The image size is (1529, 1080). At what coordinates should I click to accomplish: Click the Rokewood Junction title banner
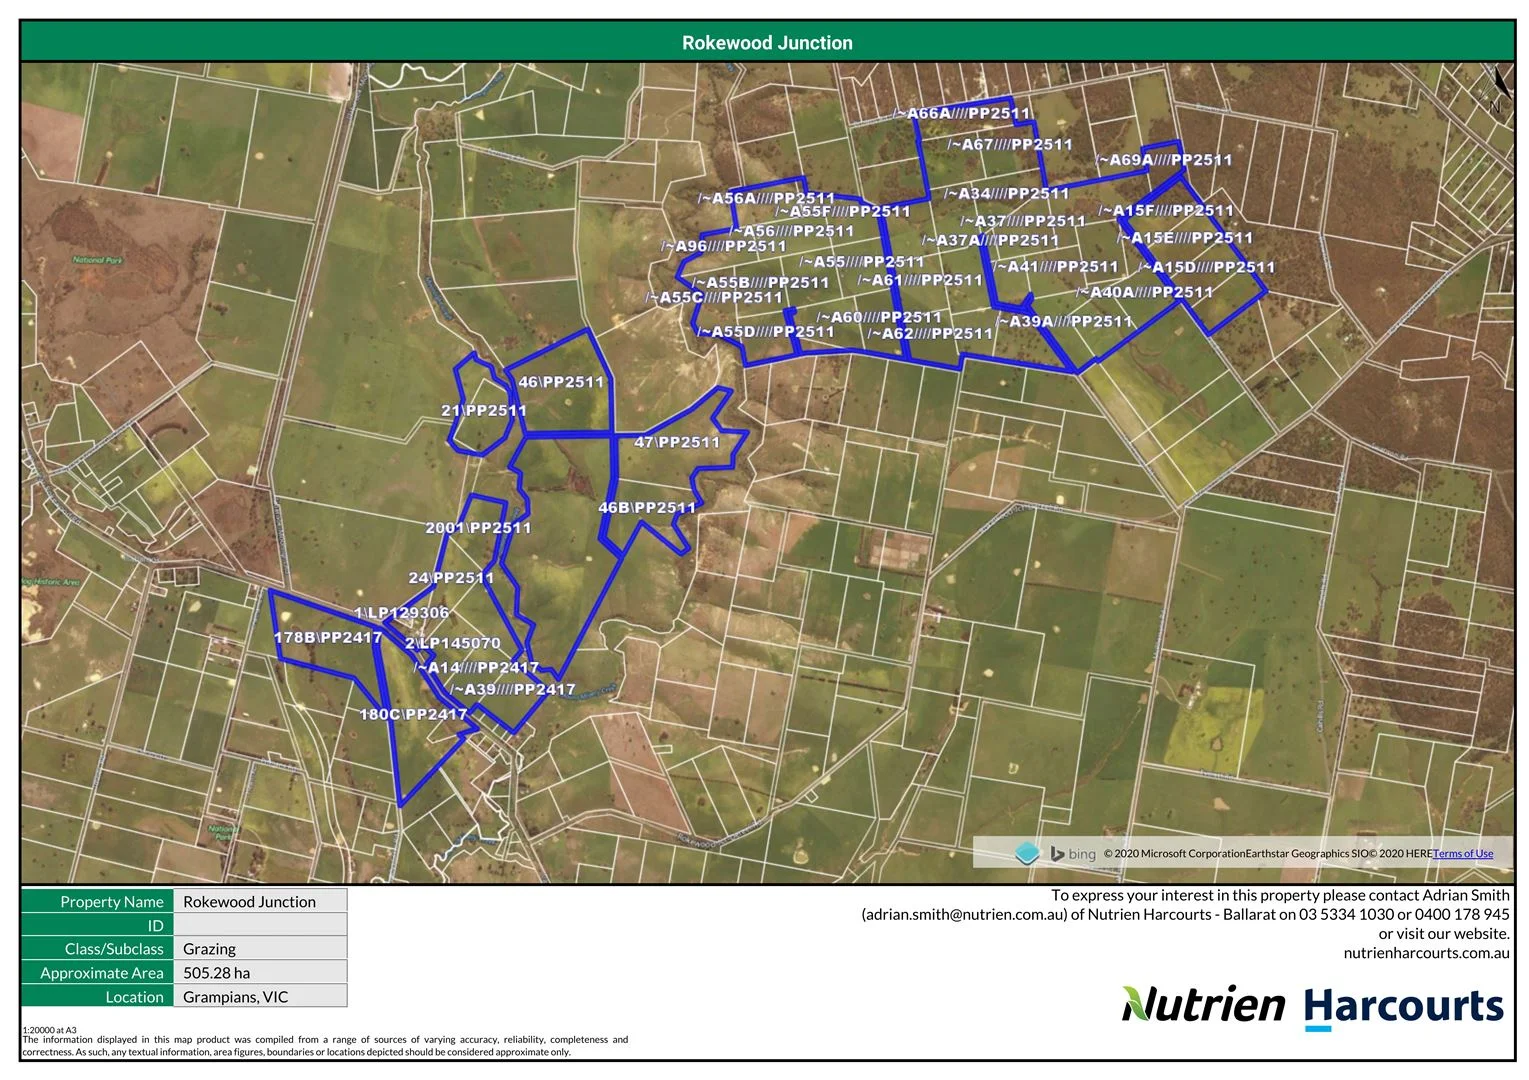pos(767,43)
